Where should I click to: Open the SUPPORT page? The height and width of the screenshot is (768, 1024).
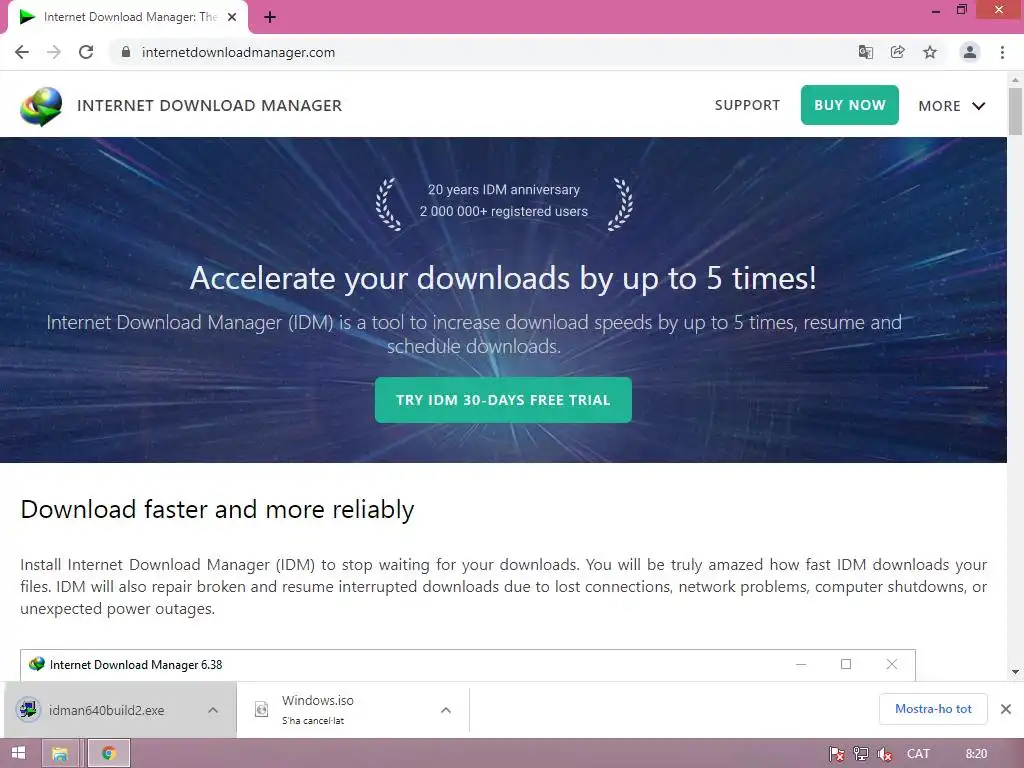747,105
